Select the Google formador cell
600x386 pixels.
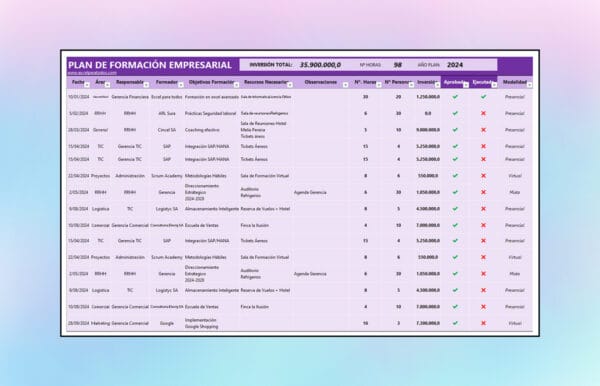[x=167, y=323]
